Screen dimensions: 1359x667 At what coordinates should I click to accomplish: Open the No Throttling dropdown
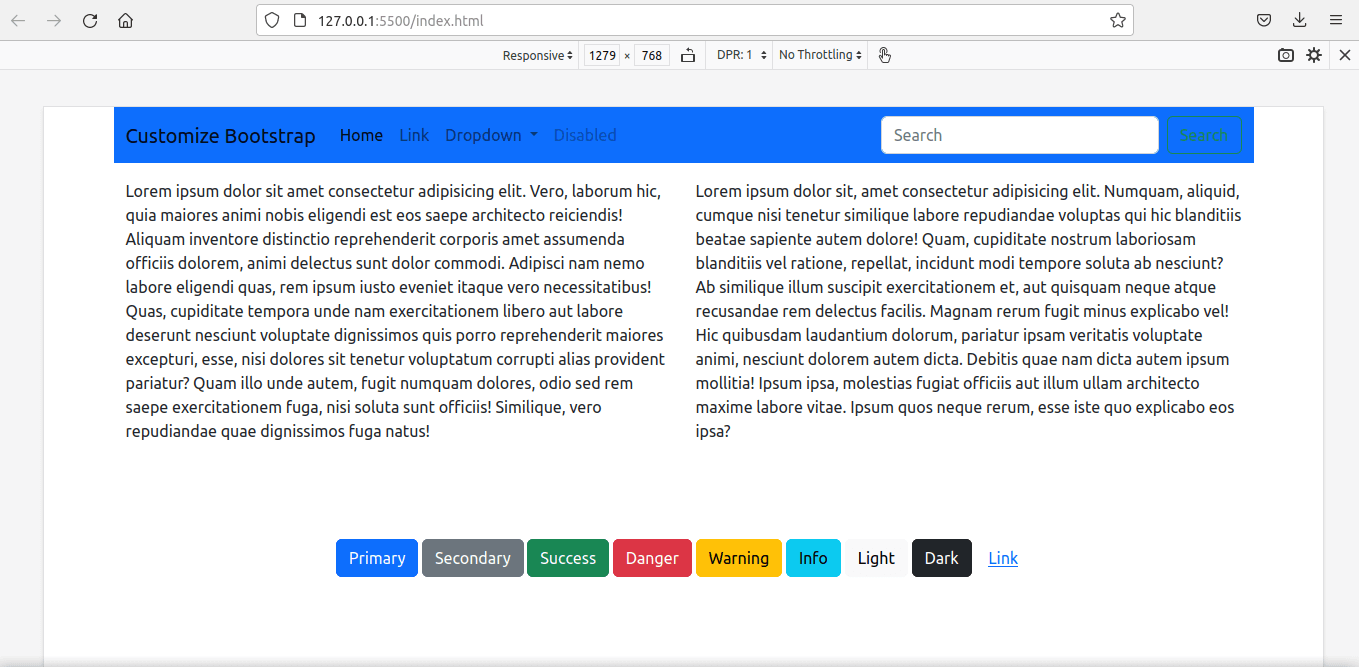[x=819, y=55]
